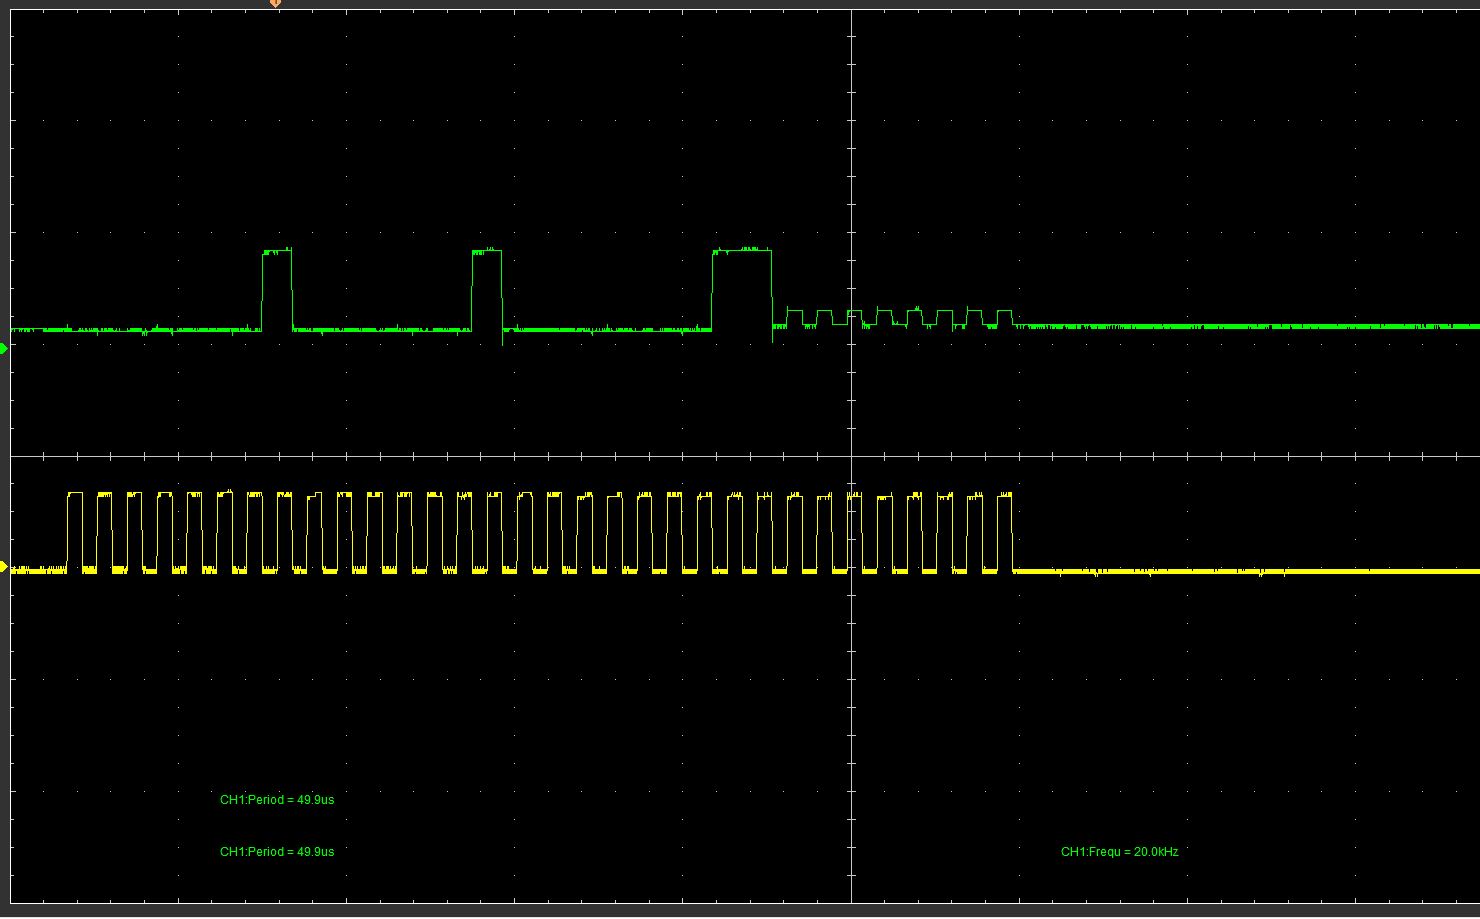Select the green channel ground level marker
Screen dimensions: 1480x919
tap(4, 348)
